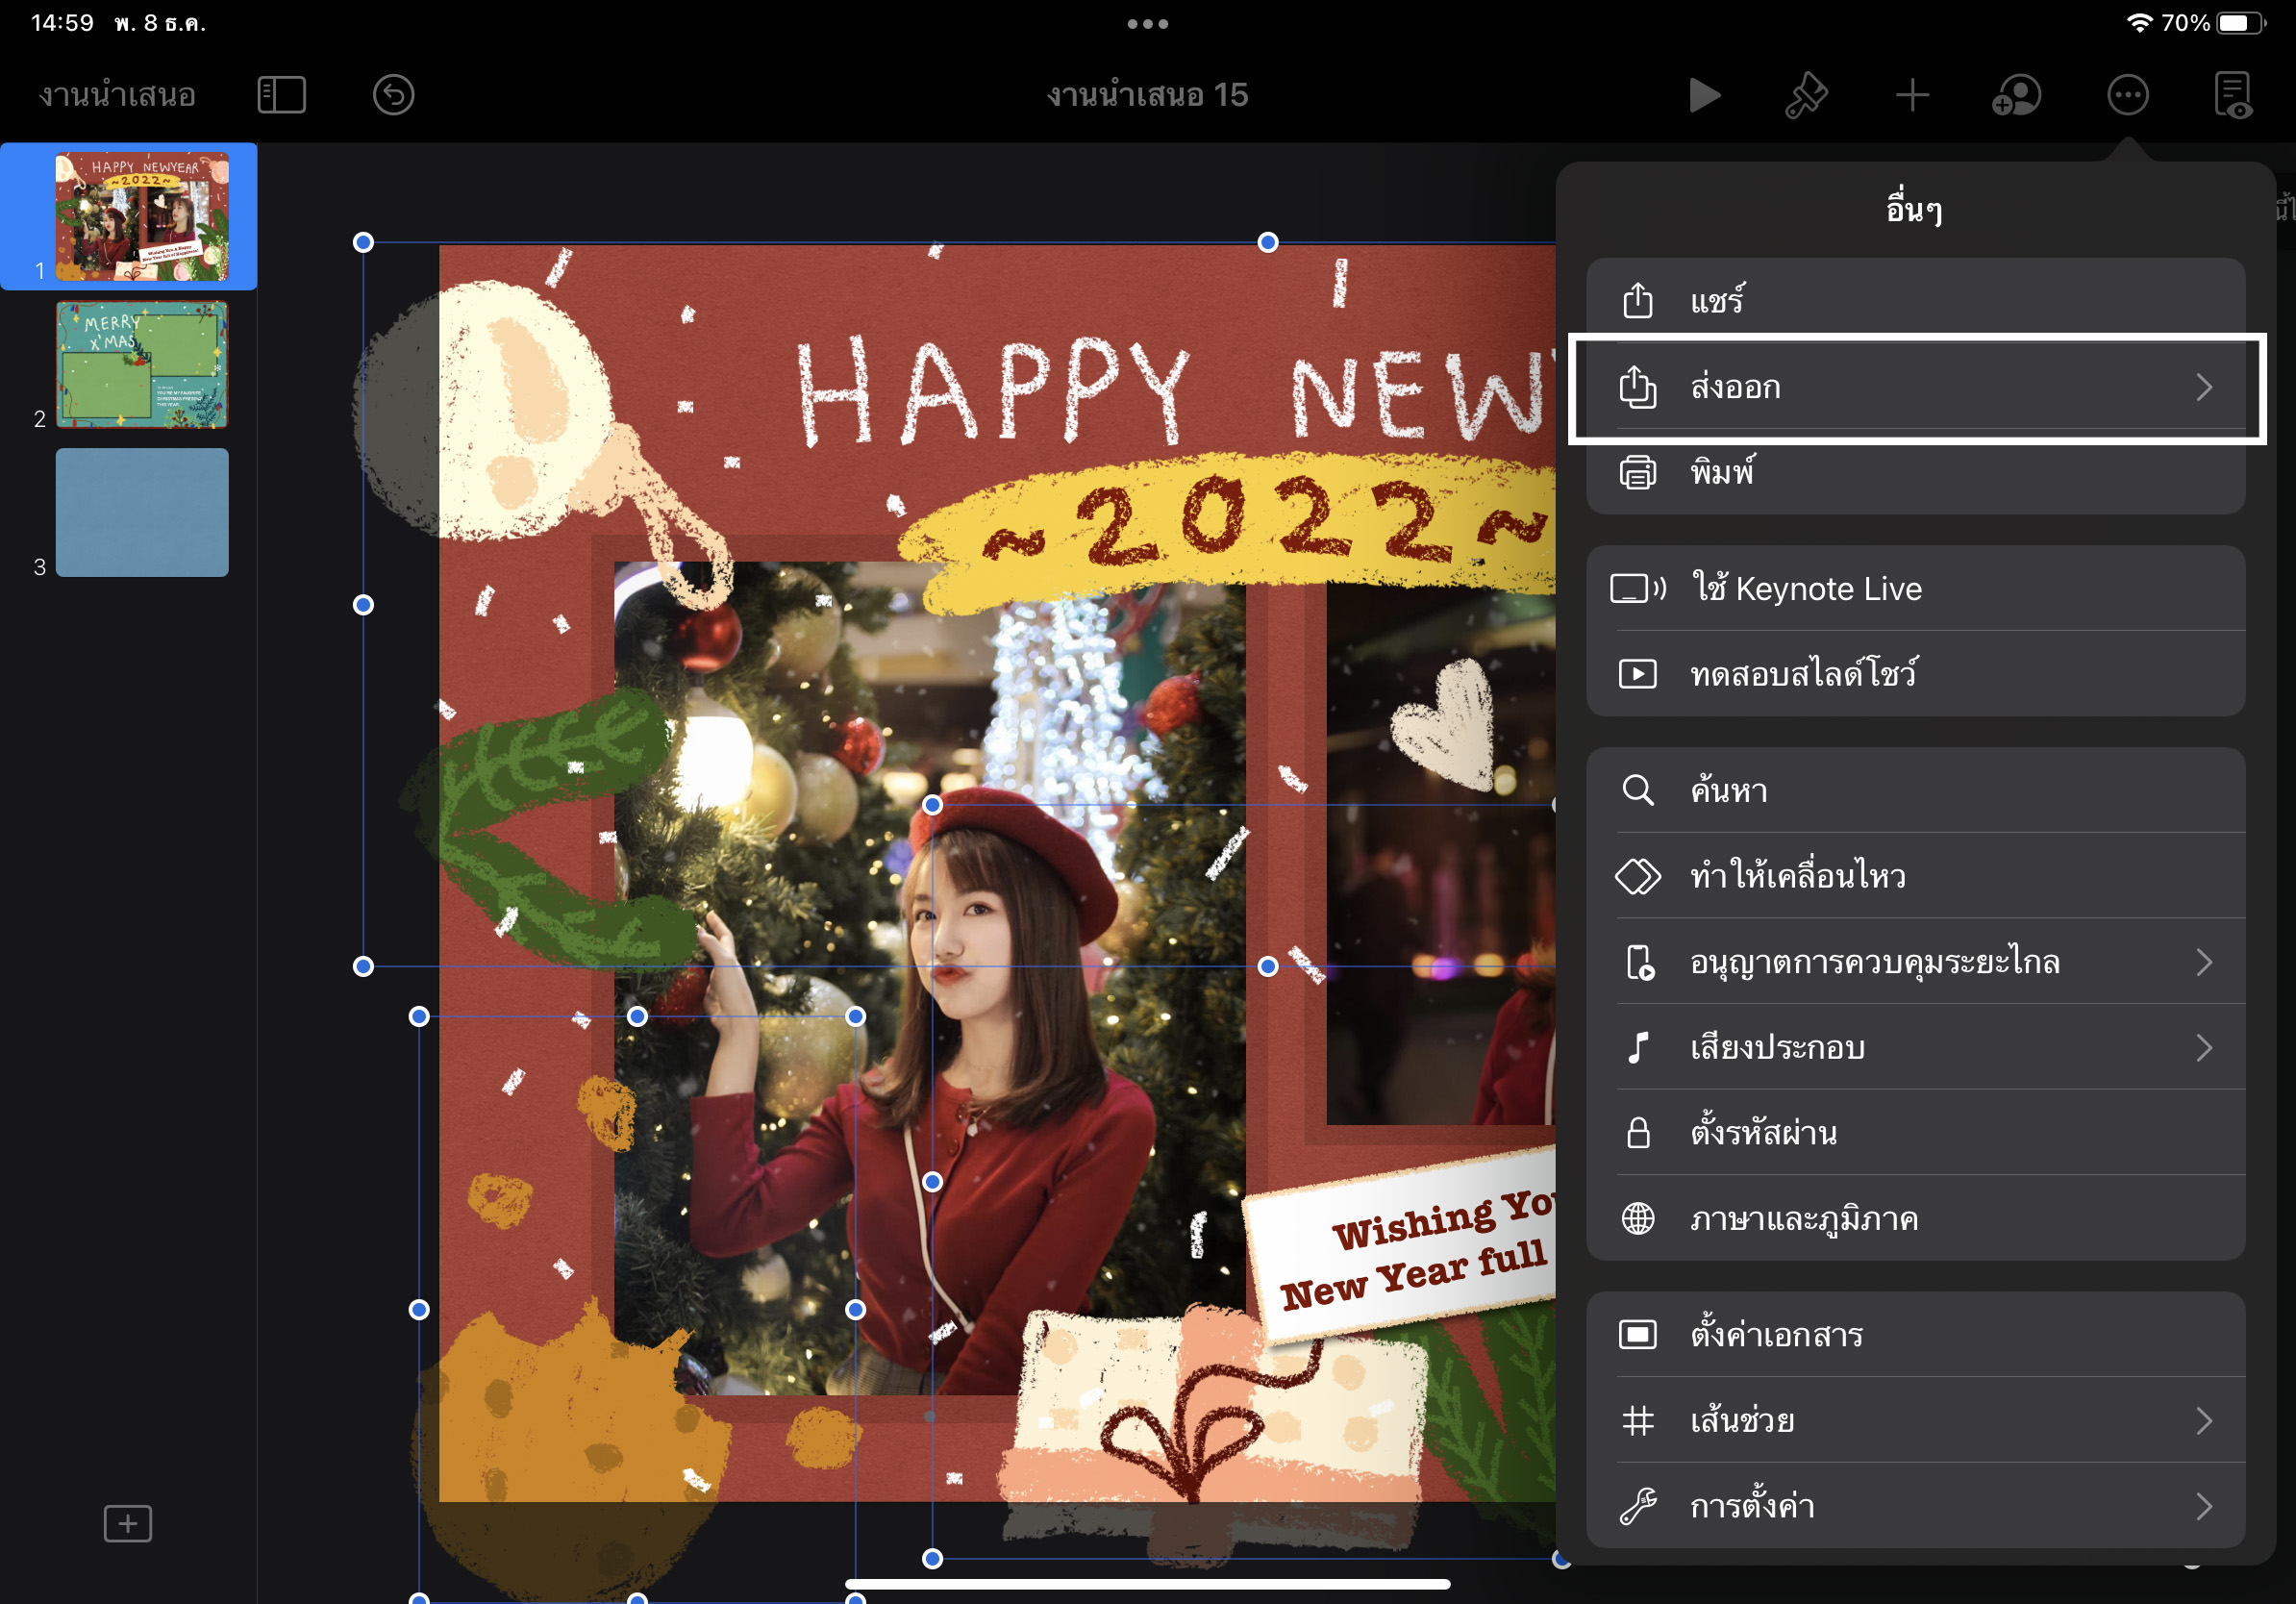Go back to งานนำเสนอ presentations list
2296x1604 pixels.
click(x=117, y=96)
